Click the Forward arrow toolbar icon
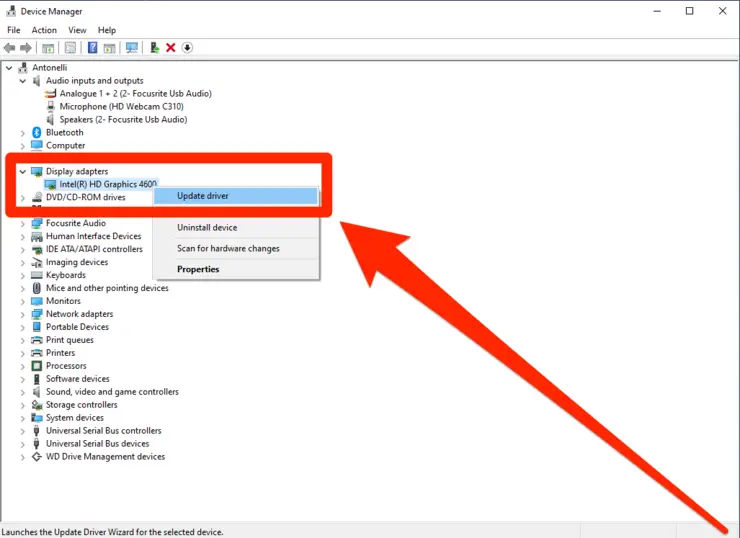The image size is (740, 538). (26, 48)
